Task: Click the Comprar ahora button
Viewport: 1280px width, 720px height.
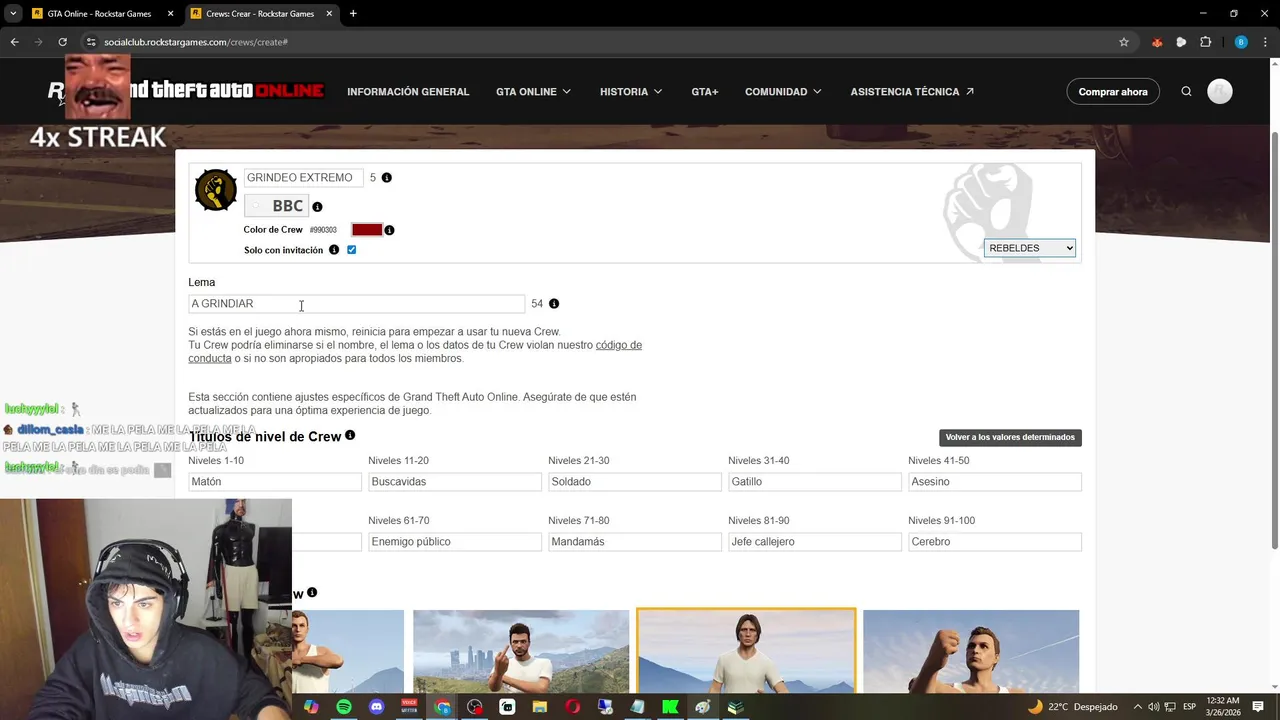Action: tap(1113, 92)
